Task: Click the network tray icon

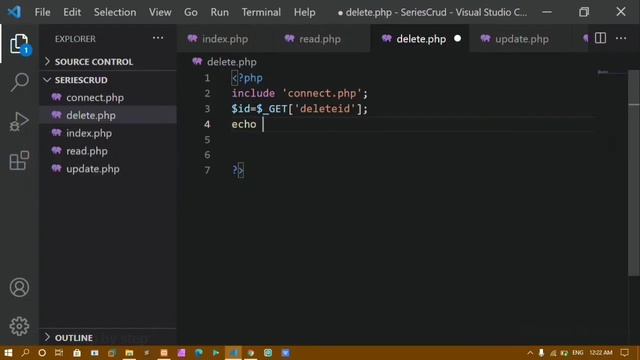Action: (553, 353)
